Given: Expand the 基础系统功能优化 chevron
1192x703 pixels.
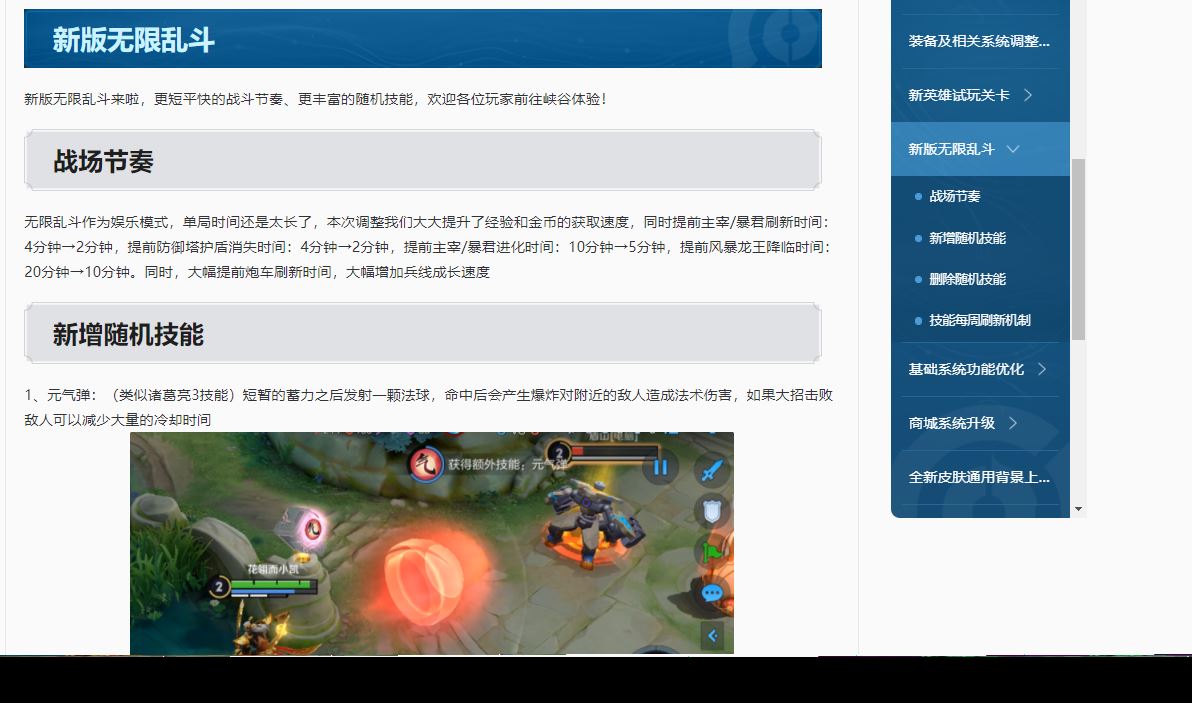Looking at the screenshot, I should coord(1042,369).
